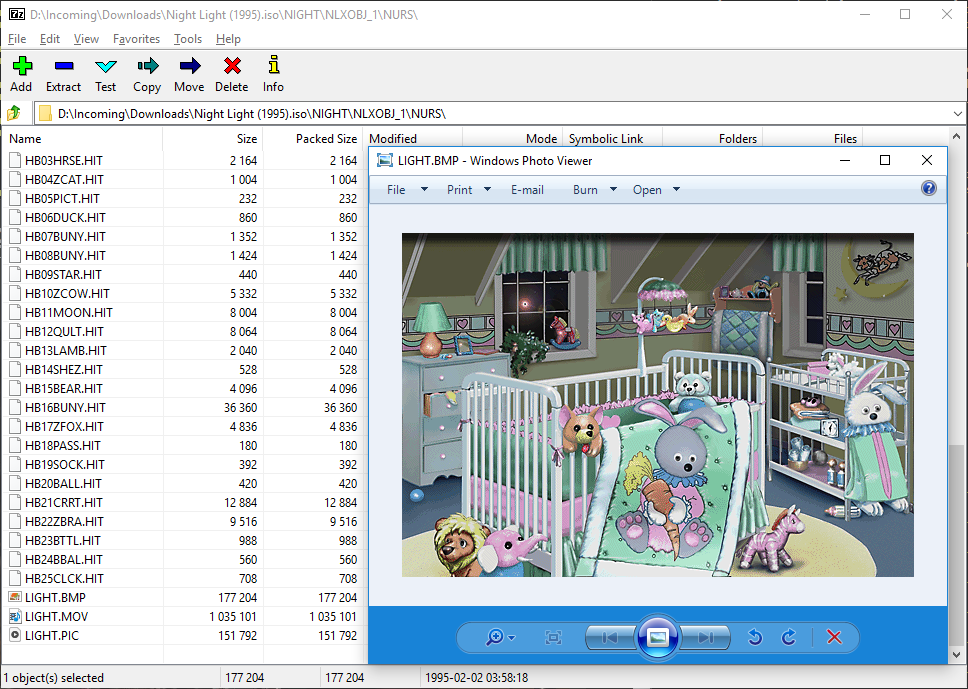Select the HB17ZFOX.HIT file
968x689 pixels.
64,427
